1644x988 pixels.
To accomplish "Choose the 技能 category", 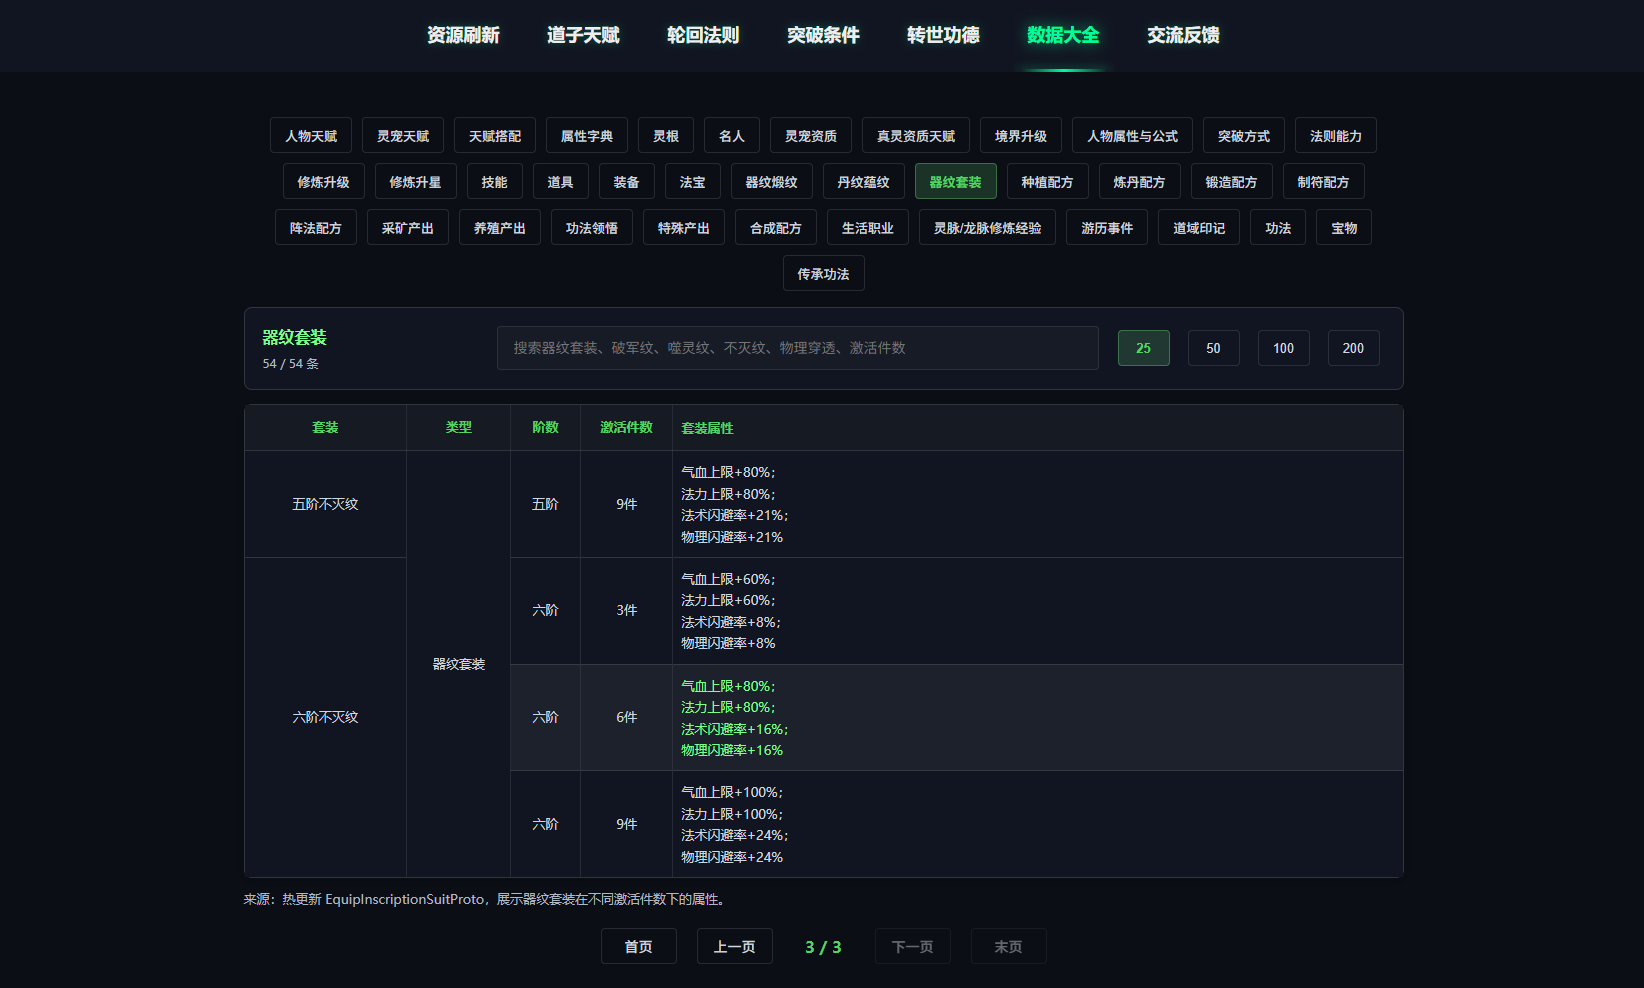I will (495, 182).
